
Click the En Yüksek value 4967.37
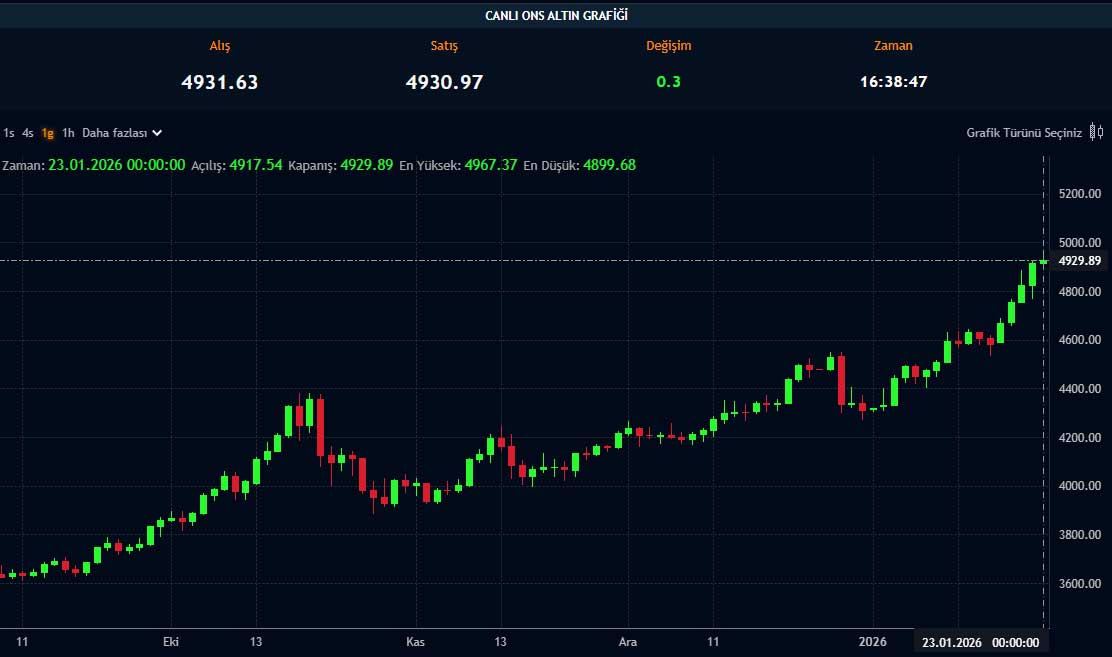[x=491, y=165]
